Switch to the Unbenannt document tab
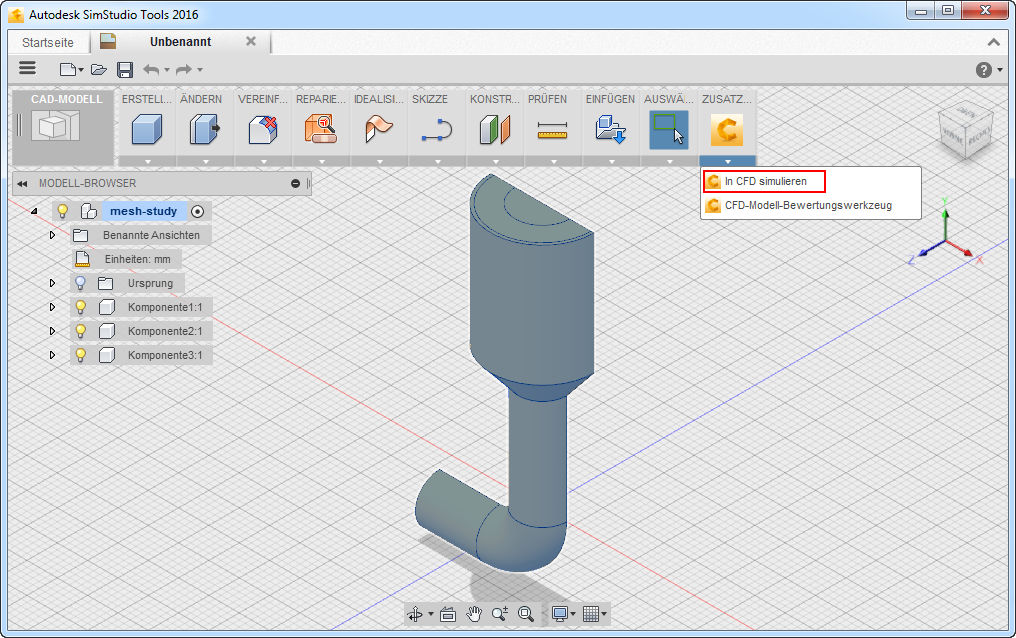The image size is (1016, 638). tap(180, 42)
